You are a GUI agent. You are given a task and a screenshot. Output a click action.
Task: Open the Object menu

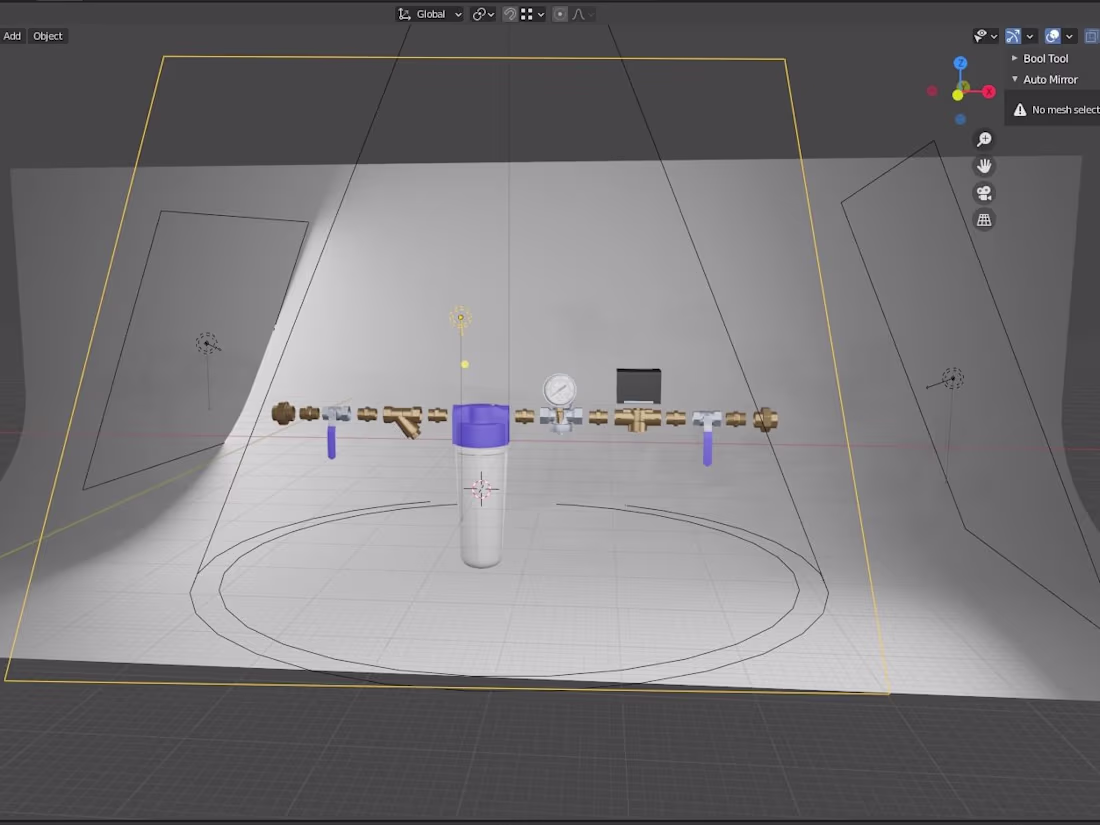tap(47, 35)
